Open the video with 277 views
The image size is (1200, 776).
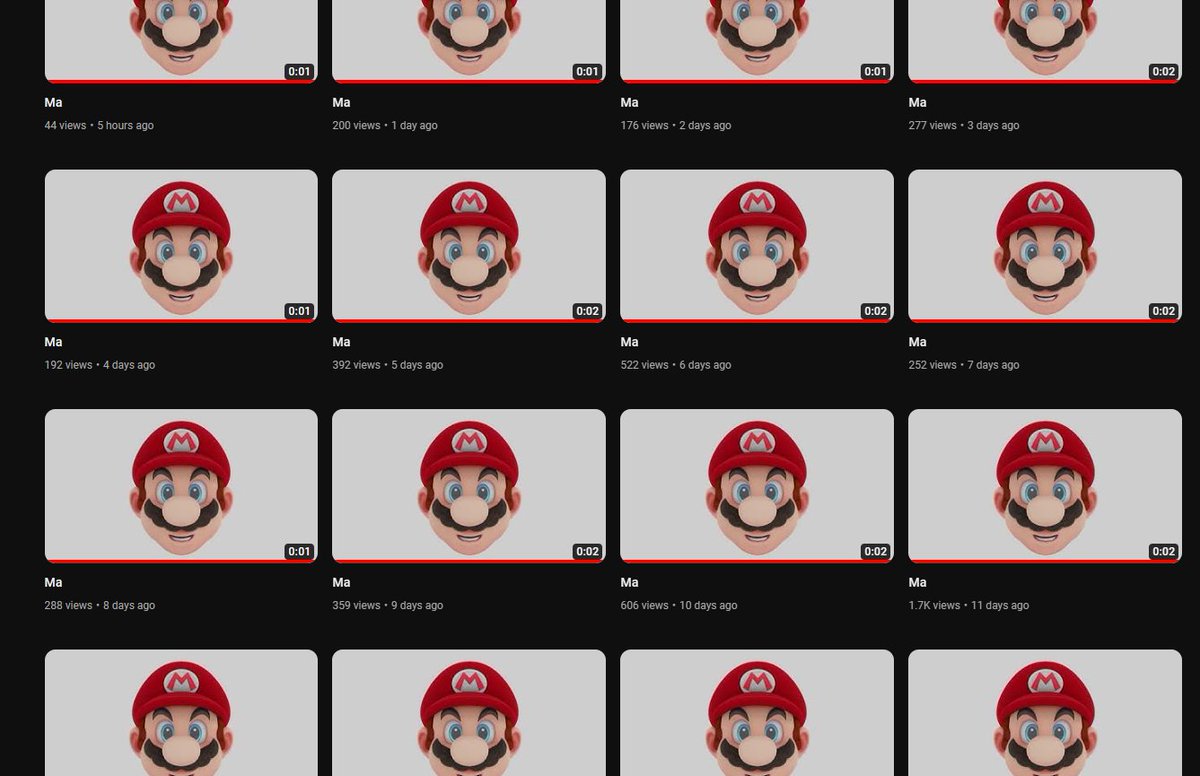tap(1044, 40)
